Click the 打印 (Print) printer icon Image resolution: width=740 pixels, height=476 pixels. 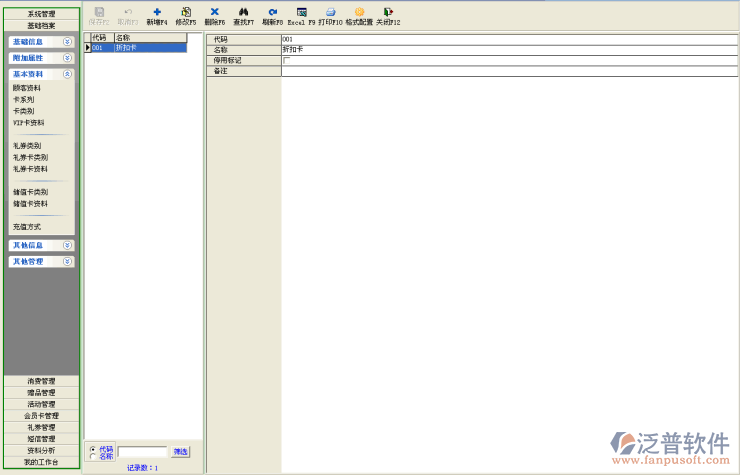330,12
